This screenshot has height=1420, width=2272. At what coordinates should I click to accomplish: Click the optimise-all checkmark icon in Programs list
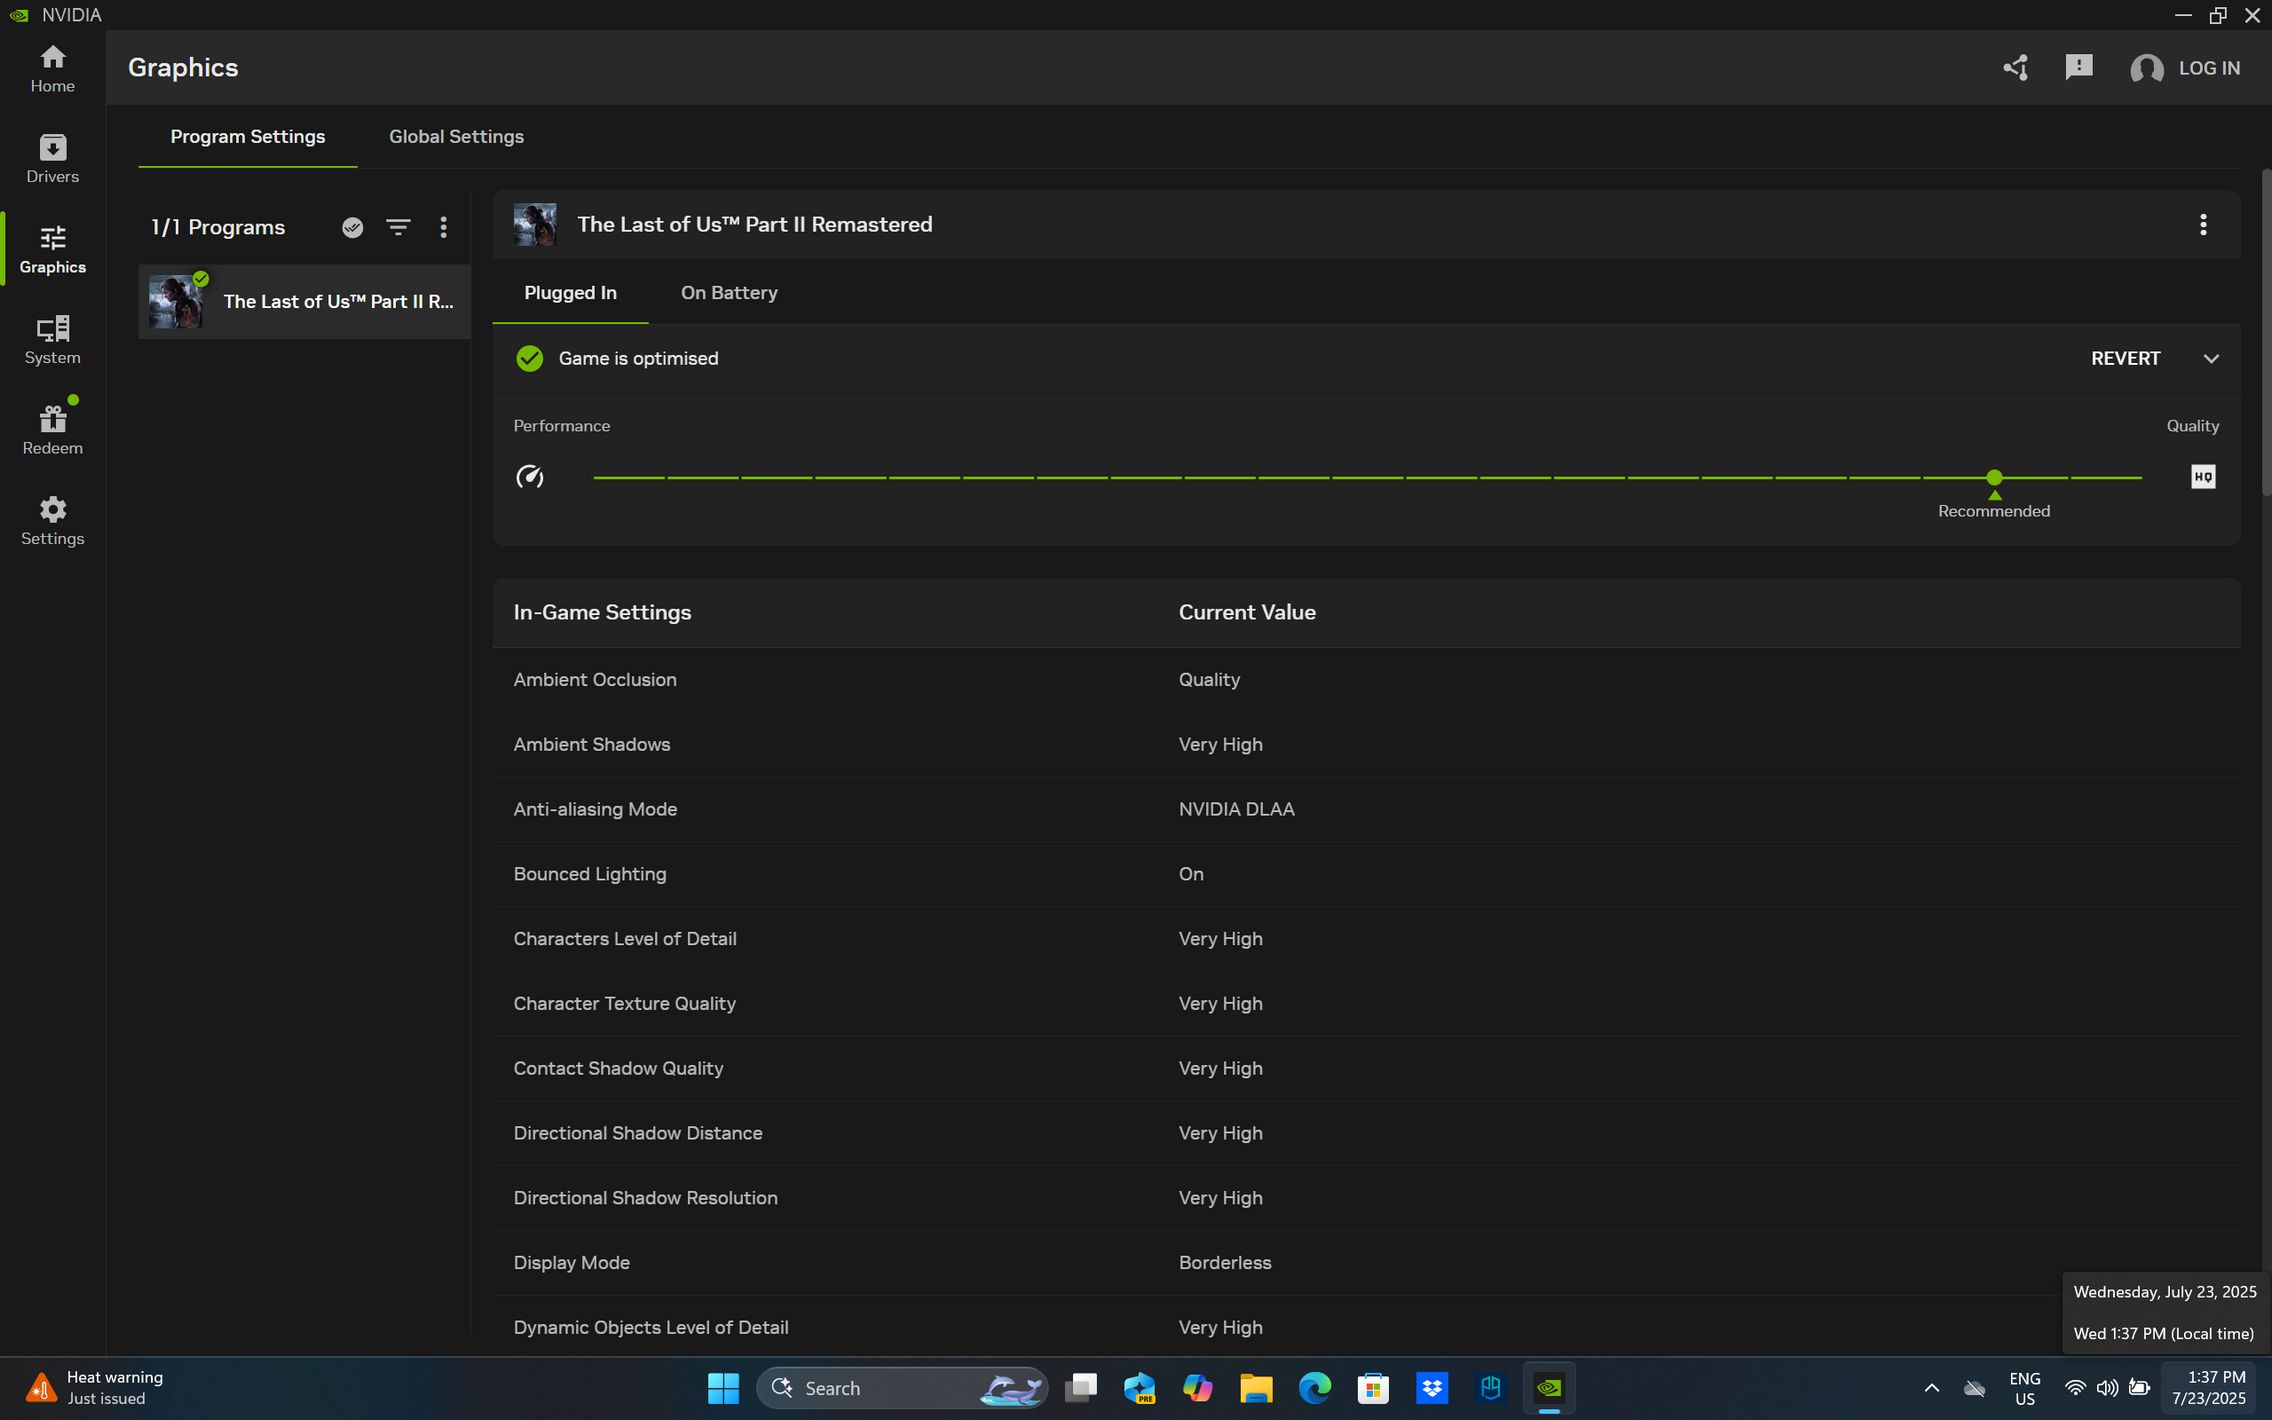pos(352,228)
